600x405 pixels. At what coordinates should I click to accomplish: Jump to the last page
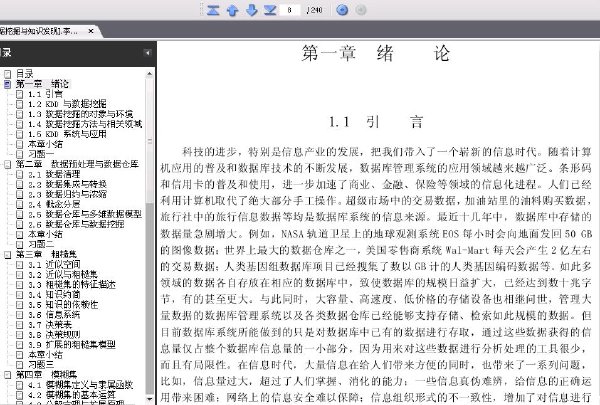pos(270,10)
